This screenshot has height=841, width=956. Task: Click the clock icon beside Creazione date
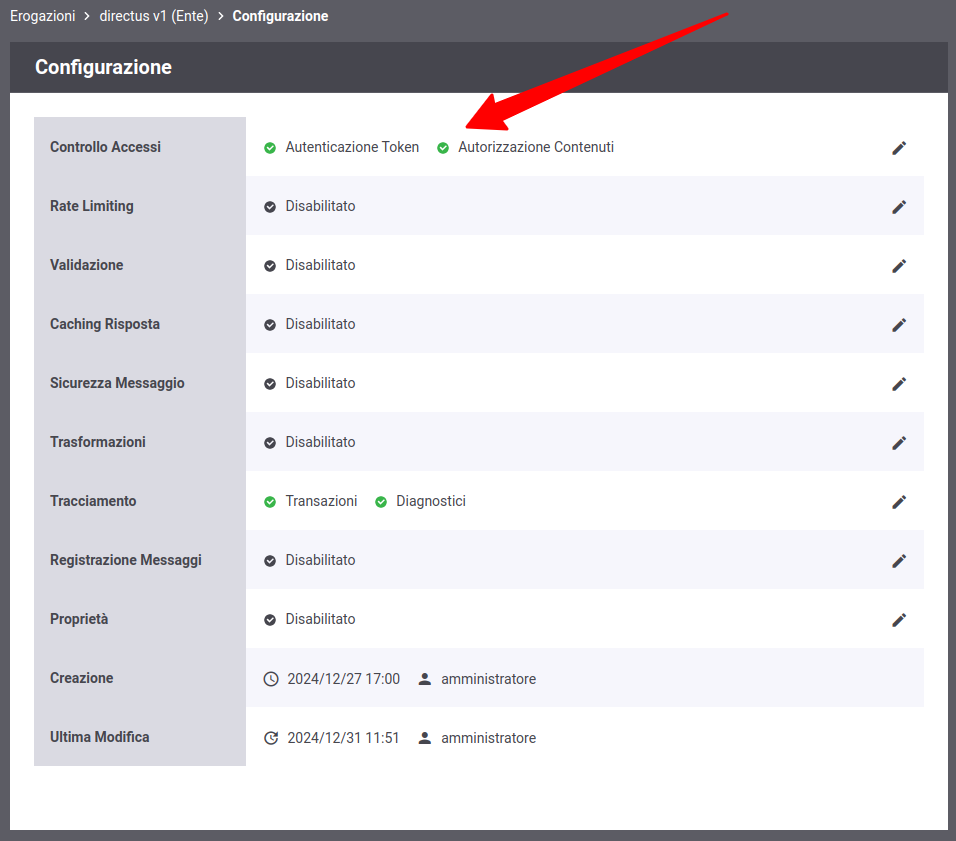click(271, 679)
